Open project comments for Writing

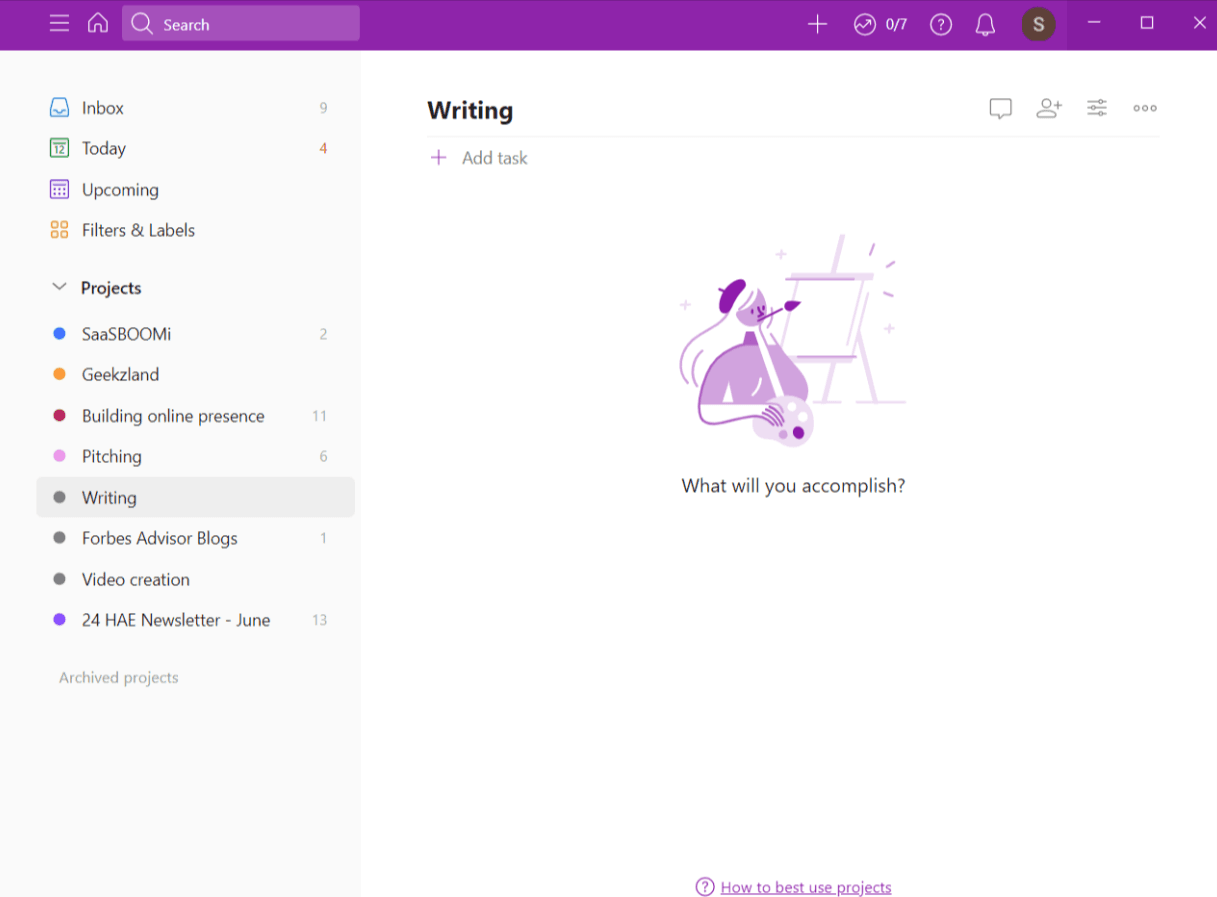1000,108
